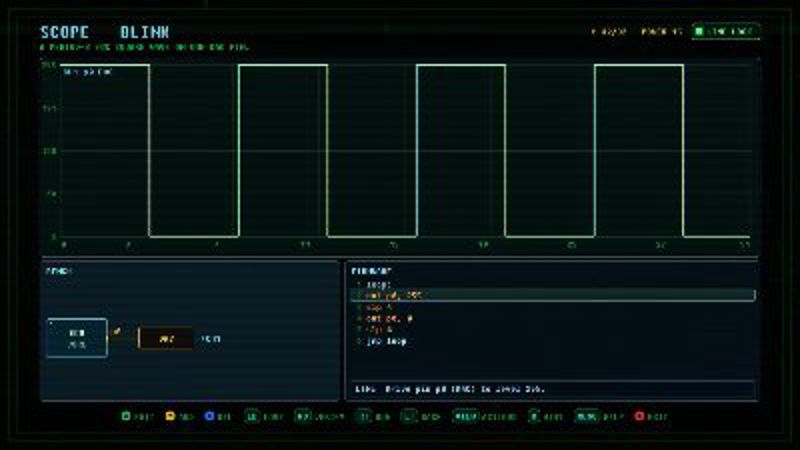
Task: Click the green square button hint in the bottom bar
Action: click(126, 416)
